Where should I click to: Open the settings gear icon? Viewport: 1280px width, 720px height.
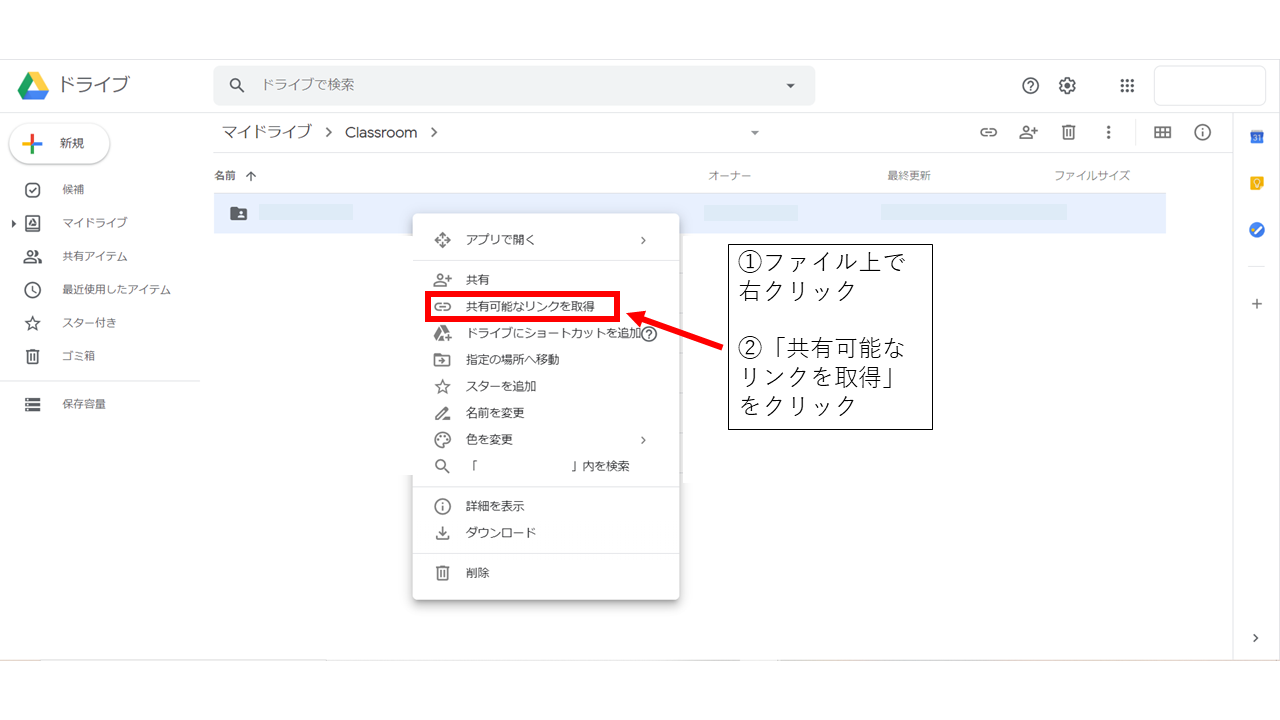point(1067,86)
